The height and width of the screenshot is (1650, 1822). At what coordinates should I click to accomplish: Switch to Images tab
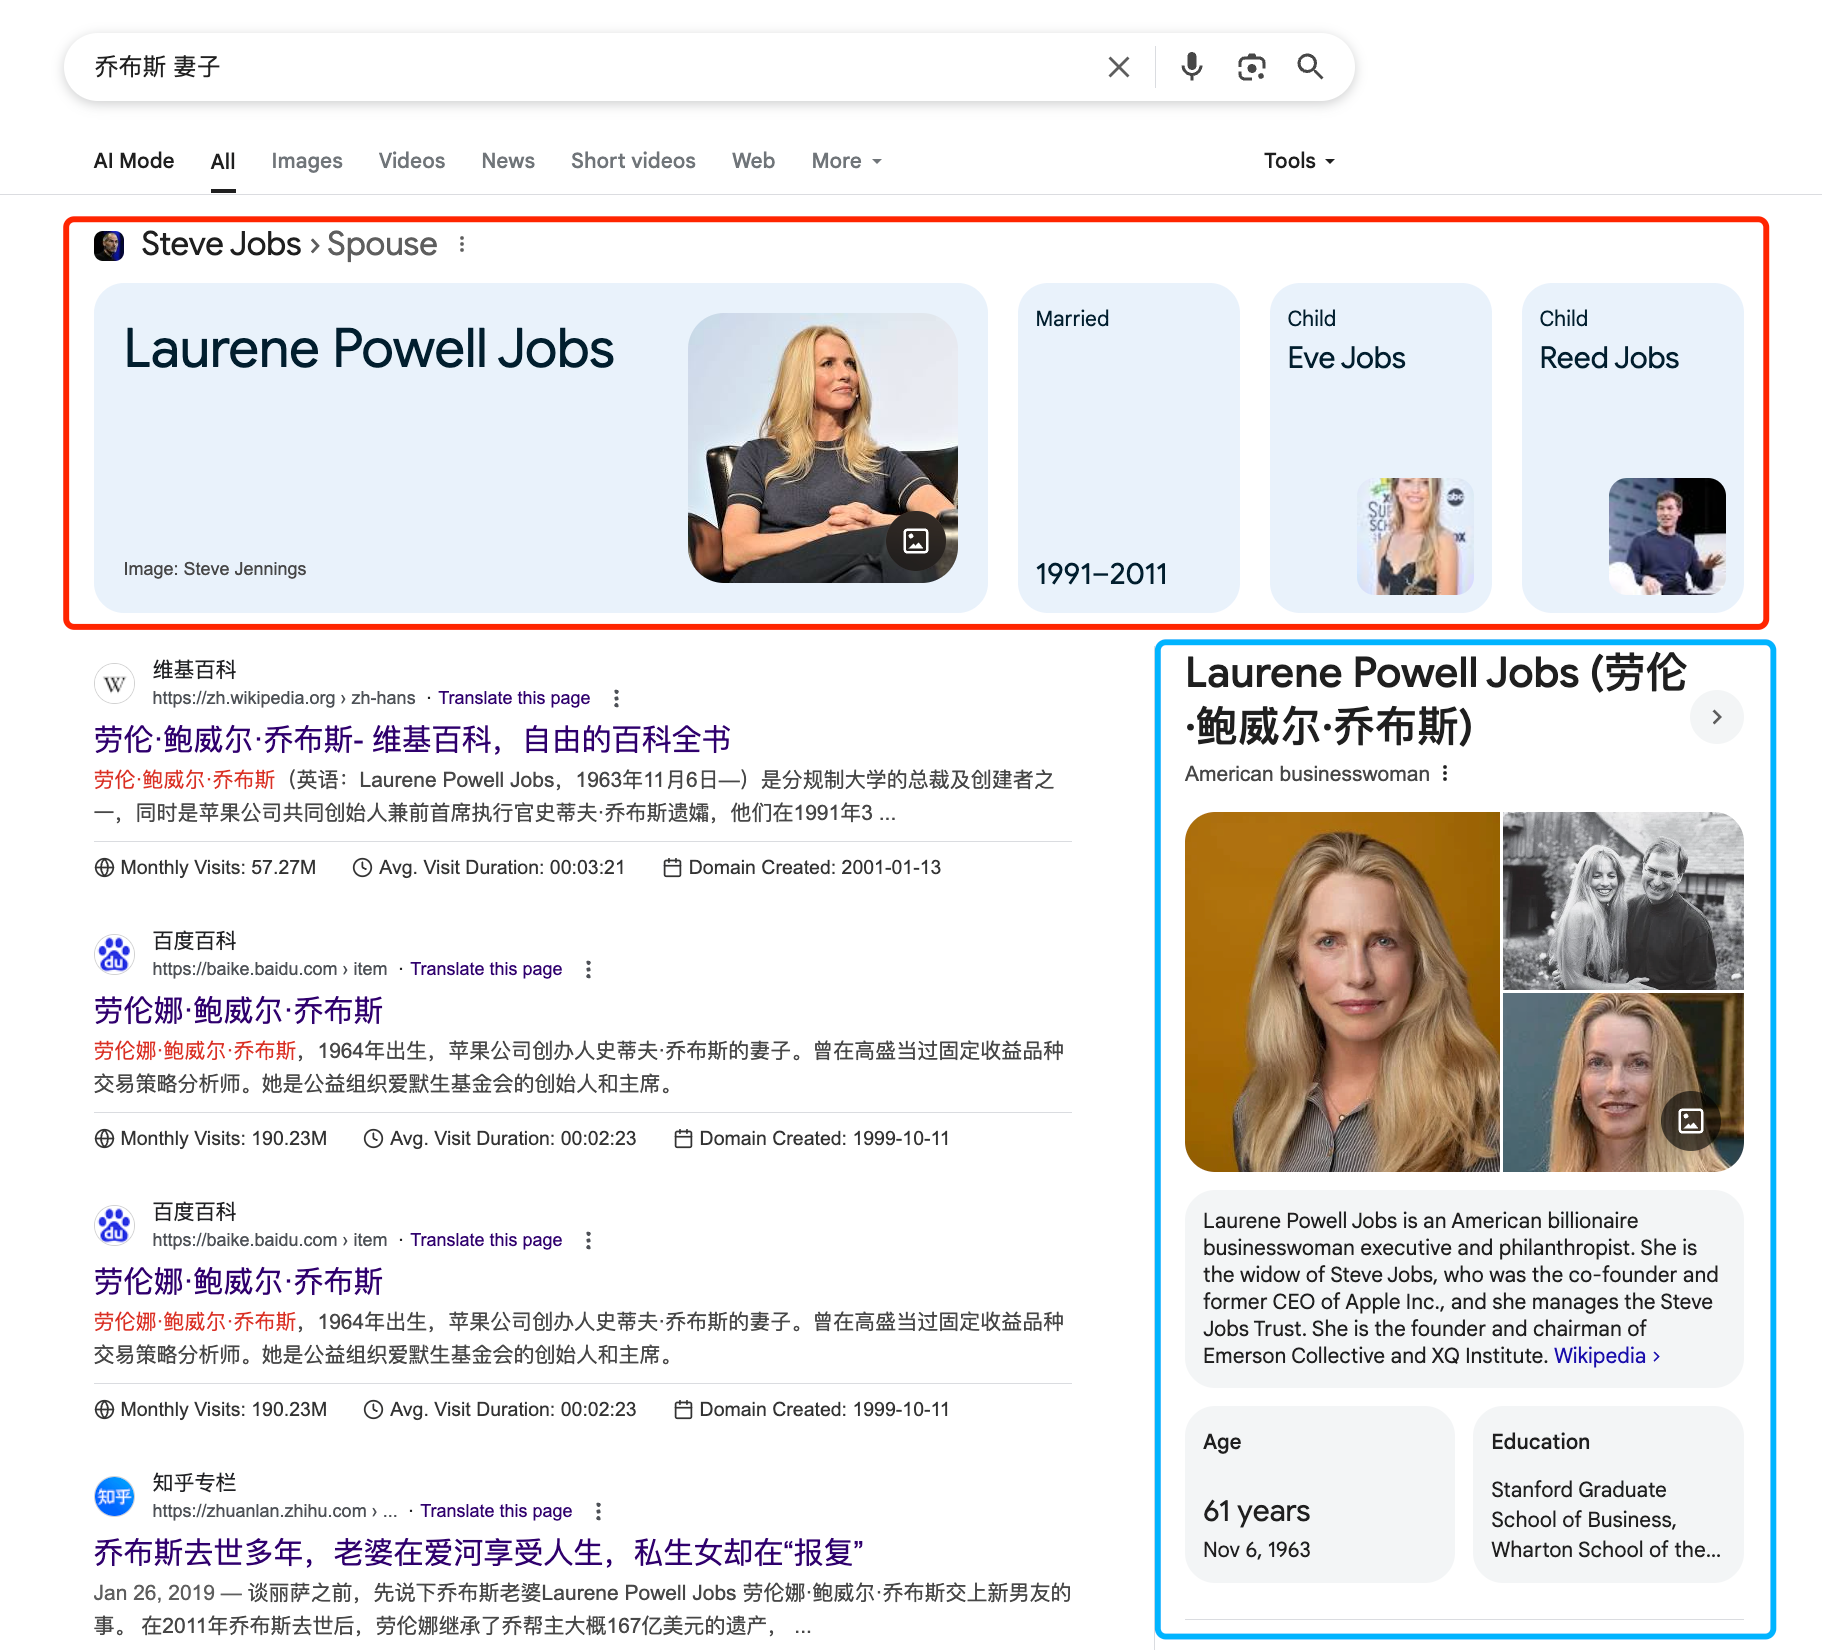[307, 161]
